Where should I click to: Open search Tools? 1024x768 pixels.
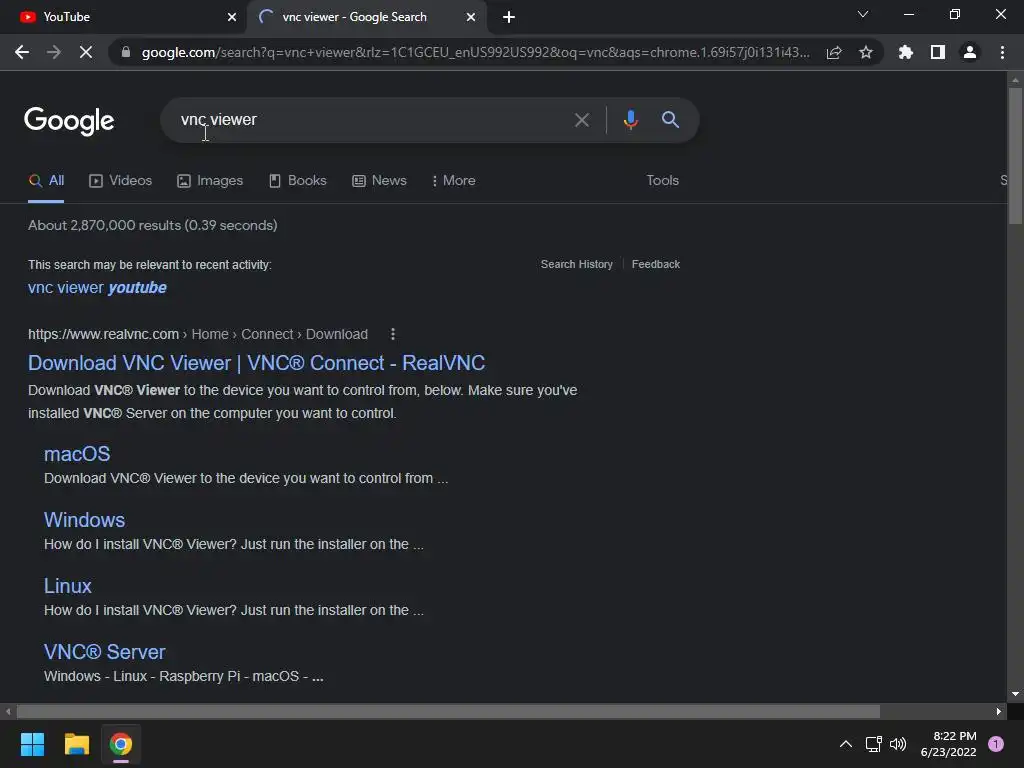663,181
